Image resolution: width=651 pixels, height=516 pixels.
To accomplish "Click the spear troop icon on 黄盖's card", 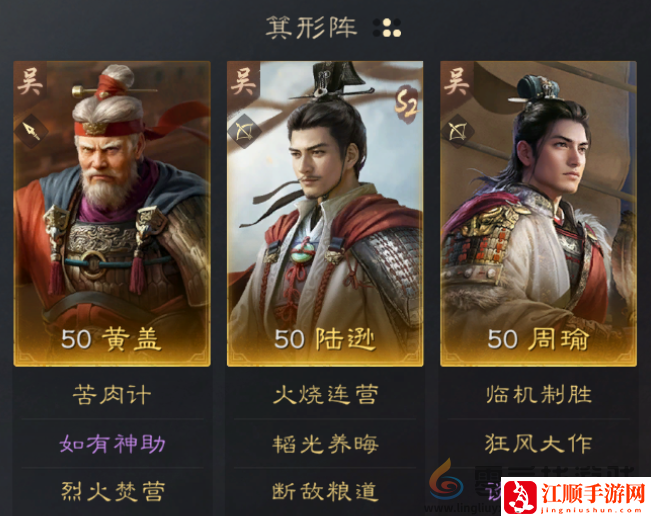I will click(x=32, y=131).
